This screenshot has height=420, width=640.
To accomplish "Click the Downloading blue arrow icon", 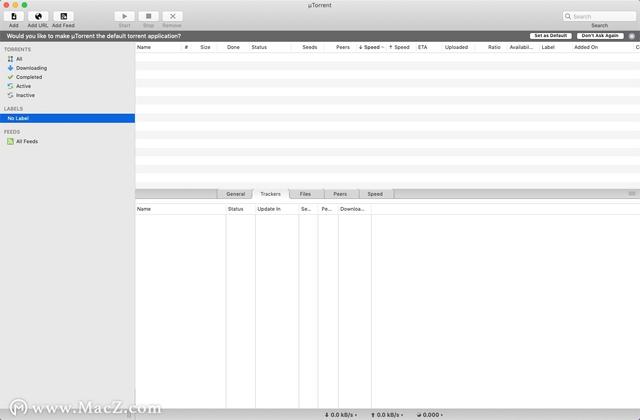I will tap(10, 68).
